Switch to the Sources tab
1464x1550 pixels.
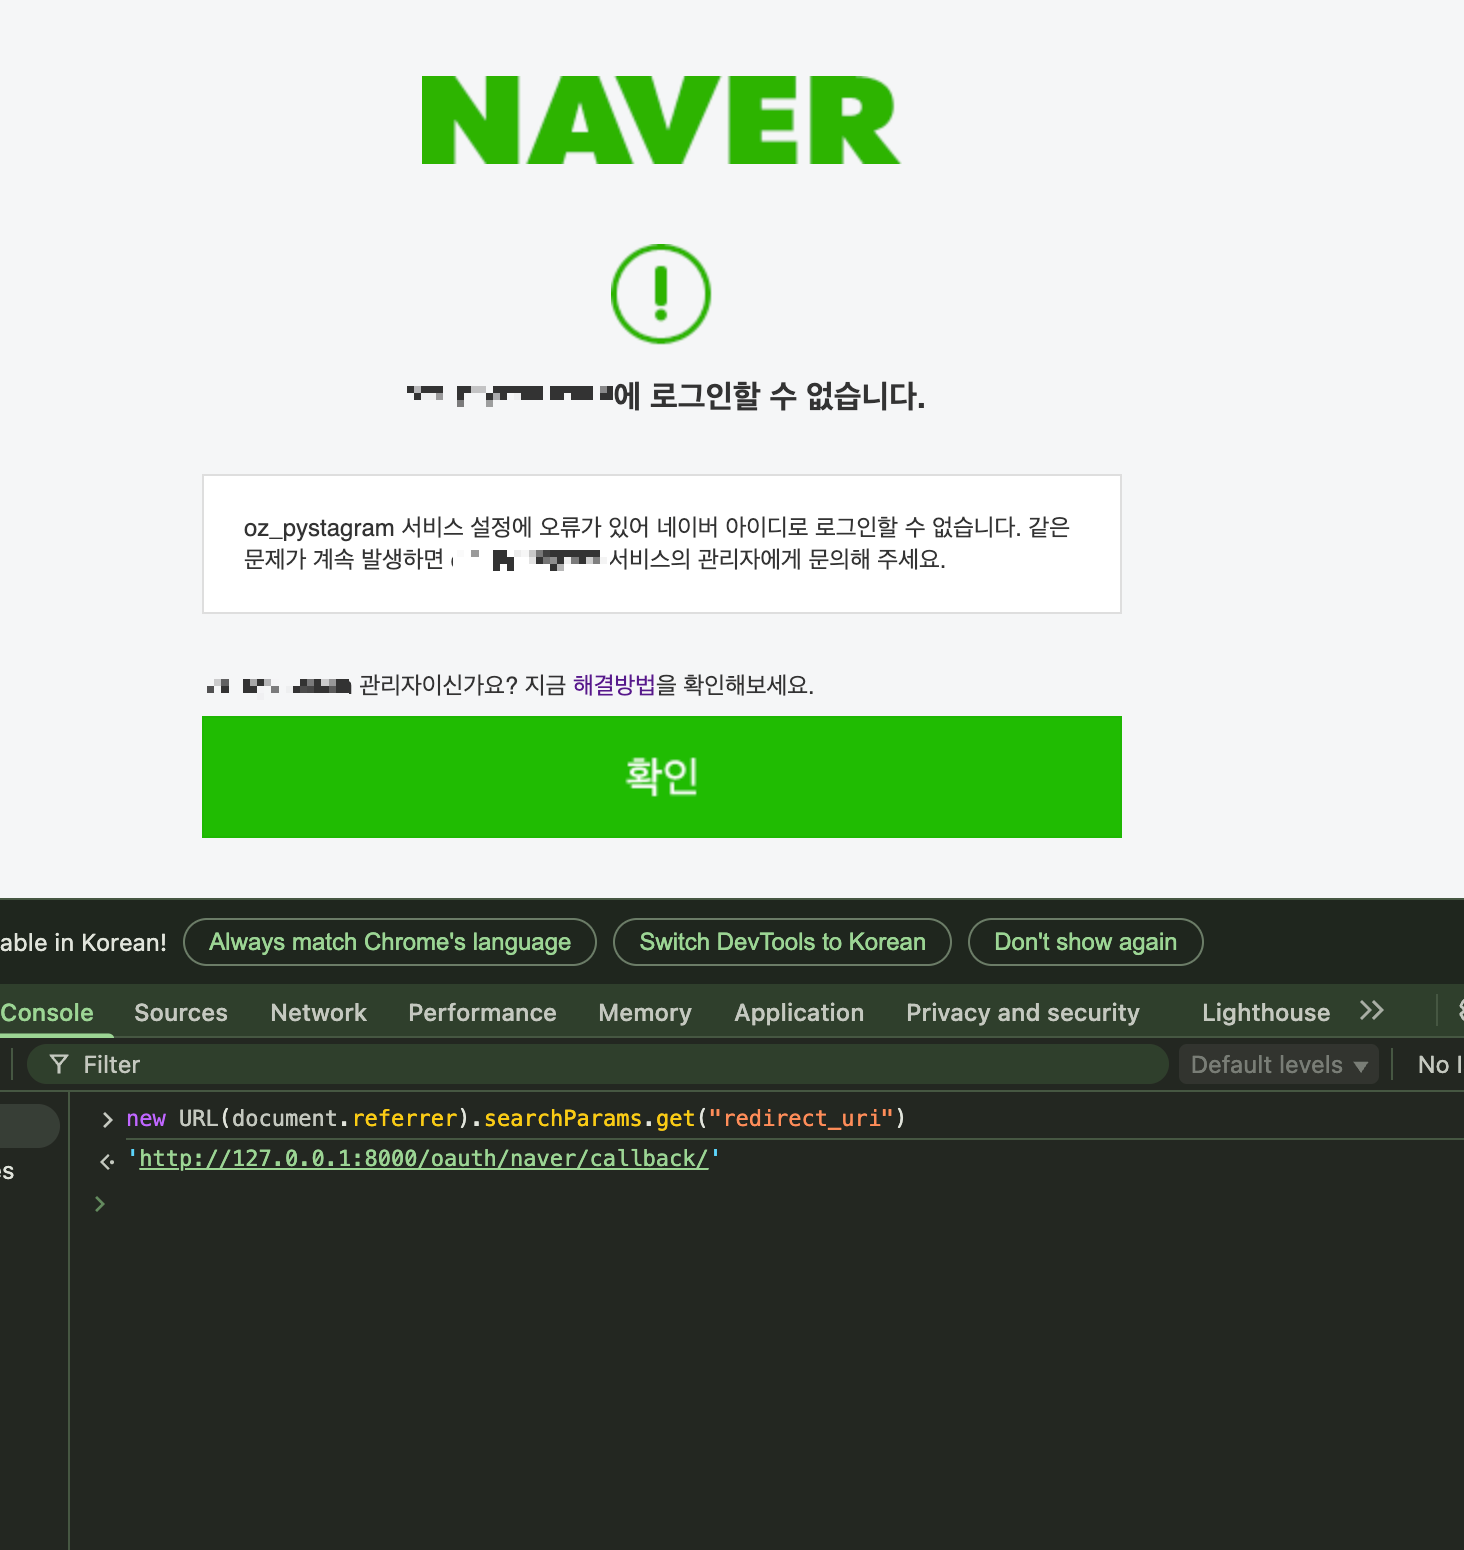181,1013
